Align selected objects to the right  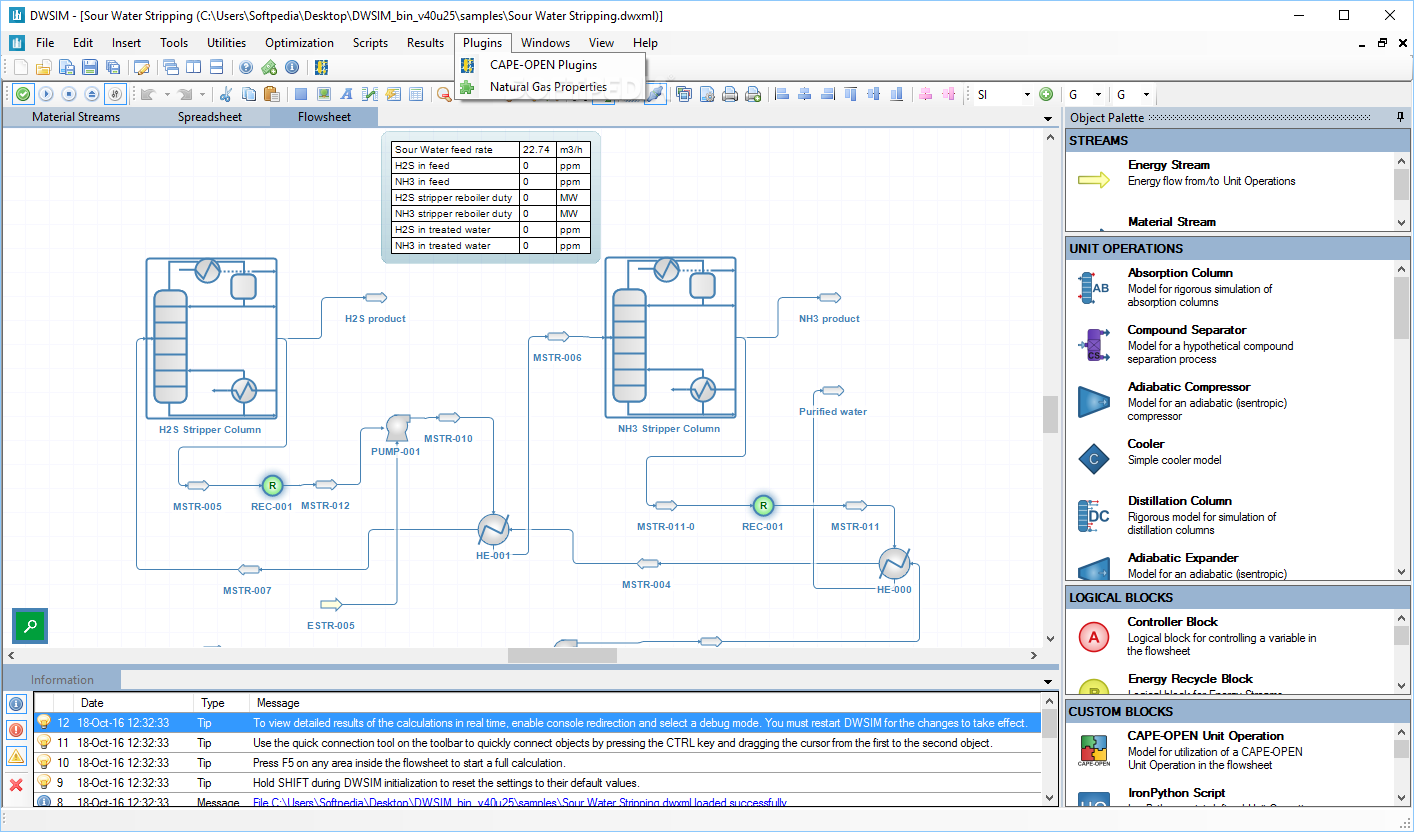(828, 94)
